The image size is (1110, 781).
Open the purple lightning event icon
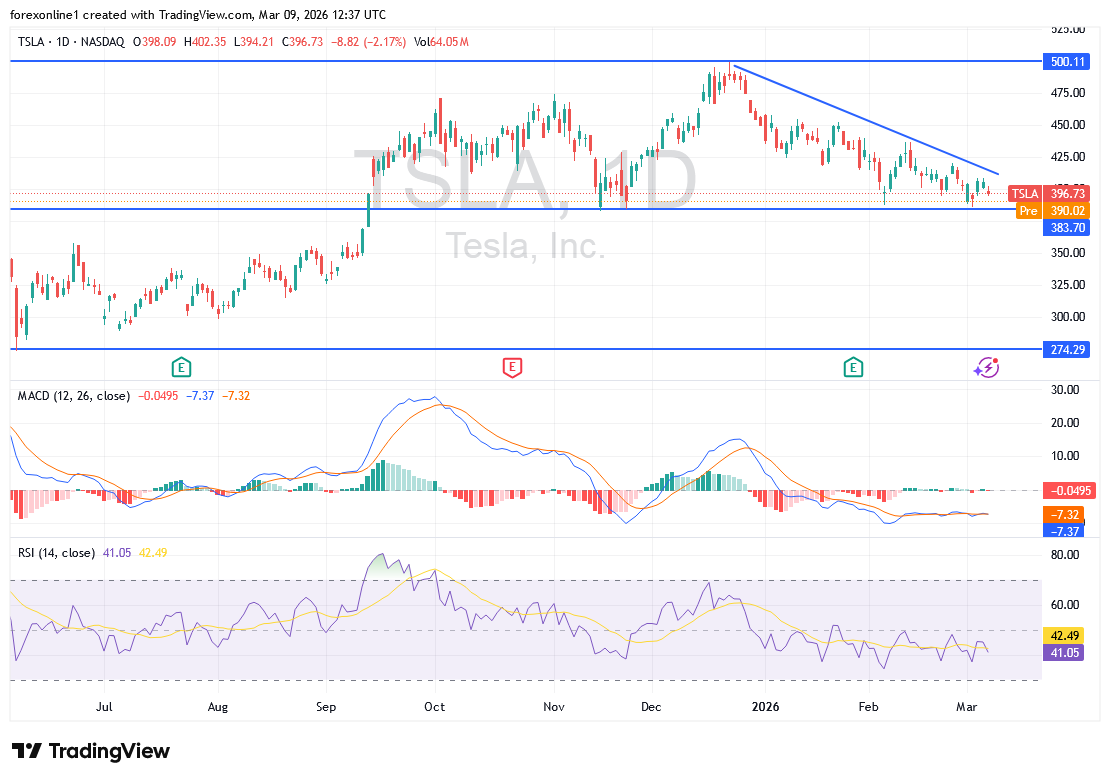(986, 367)
